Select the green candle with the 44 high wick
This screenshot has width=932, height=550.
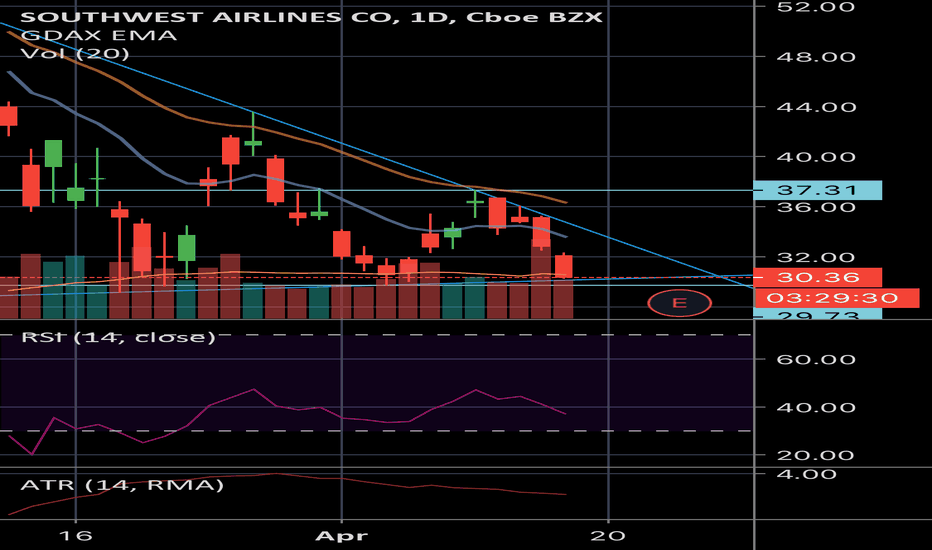[x=253, y=134]
